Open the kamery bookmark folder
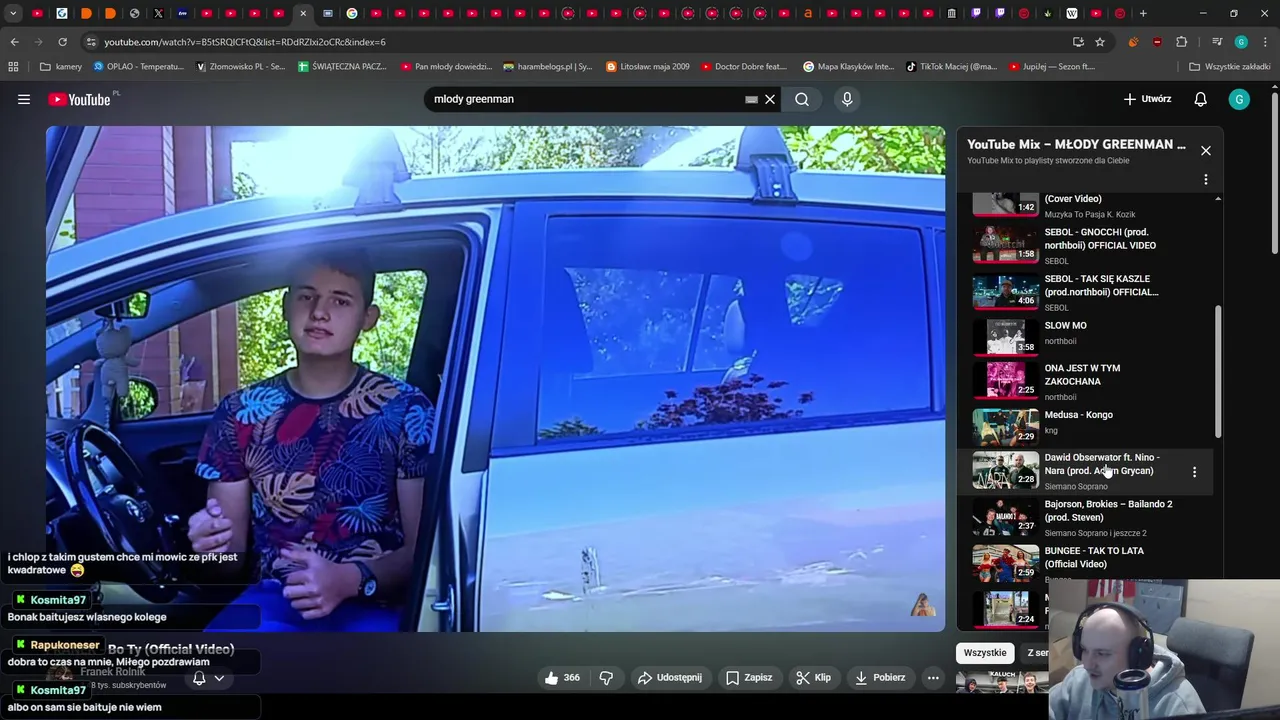 (x=61, y=67)
